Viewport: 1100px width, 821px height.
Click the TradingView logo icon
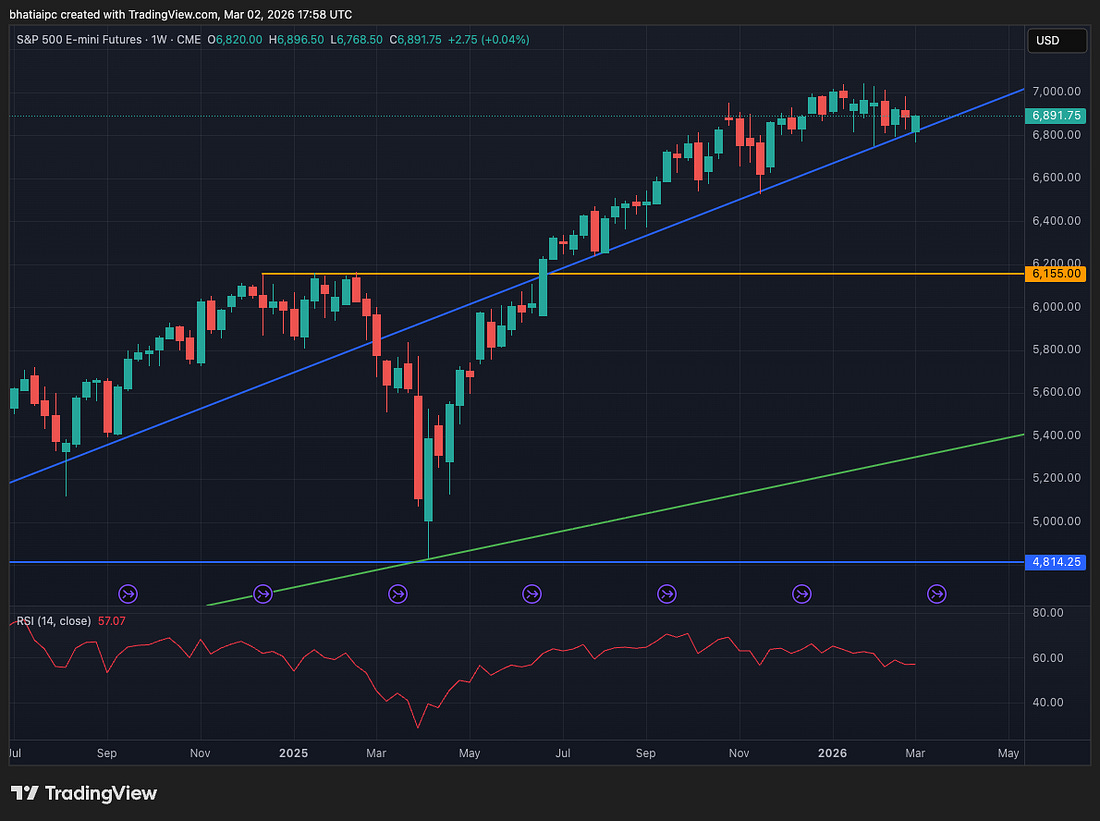point(25,793)
